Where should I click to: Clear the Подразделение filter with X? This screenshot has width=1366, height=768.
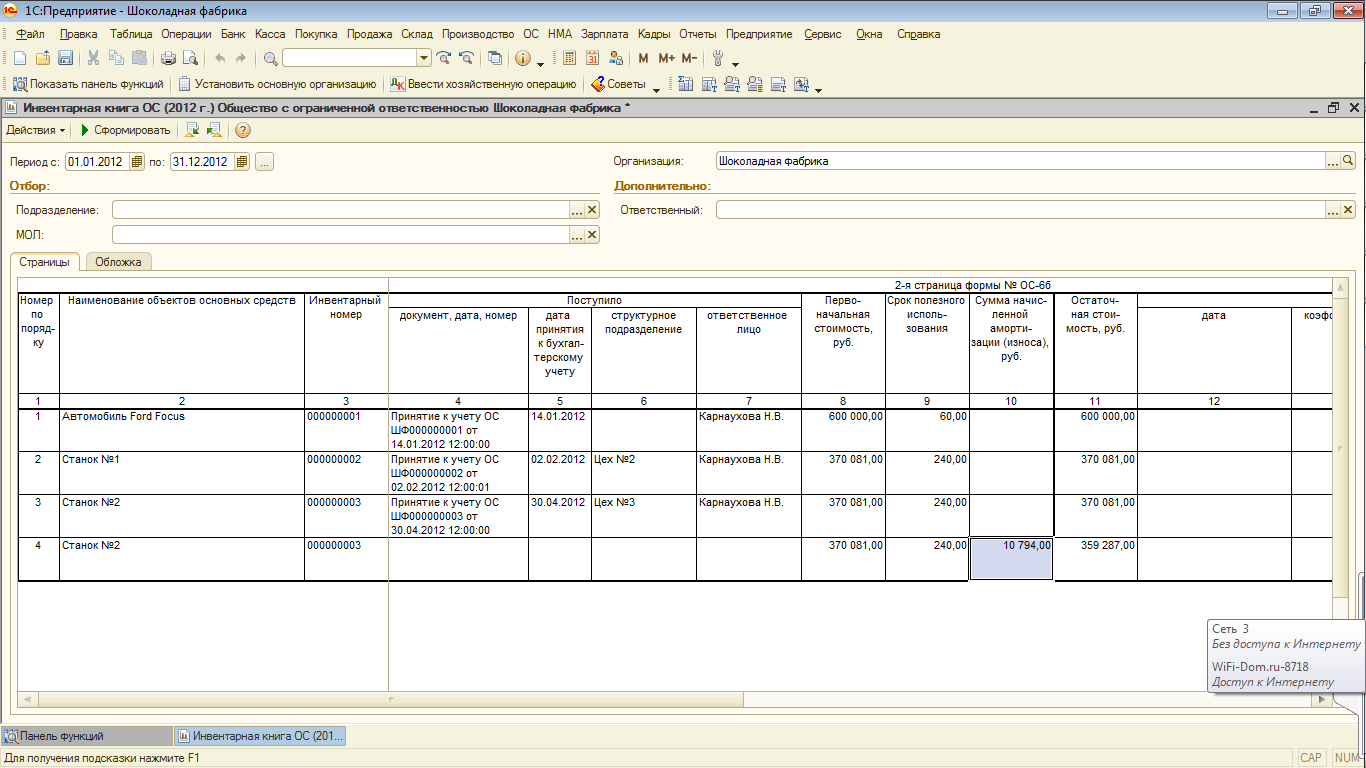pos(592,210)
